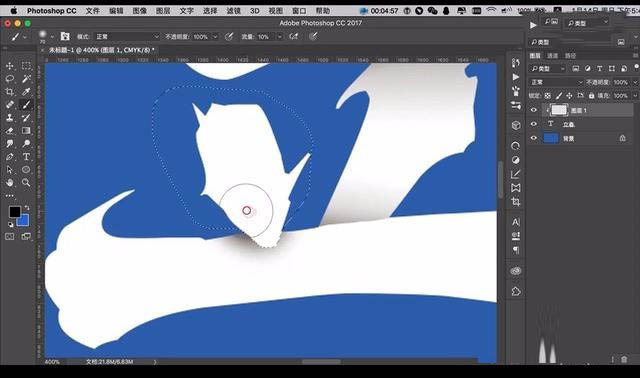Hide the 背景 layer via its eye icon
640x378 pixels.
point(533,138)
